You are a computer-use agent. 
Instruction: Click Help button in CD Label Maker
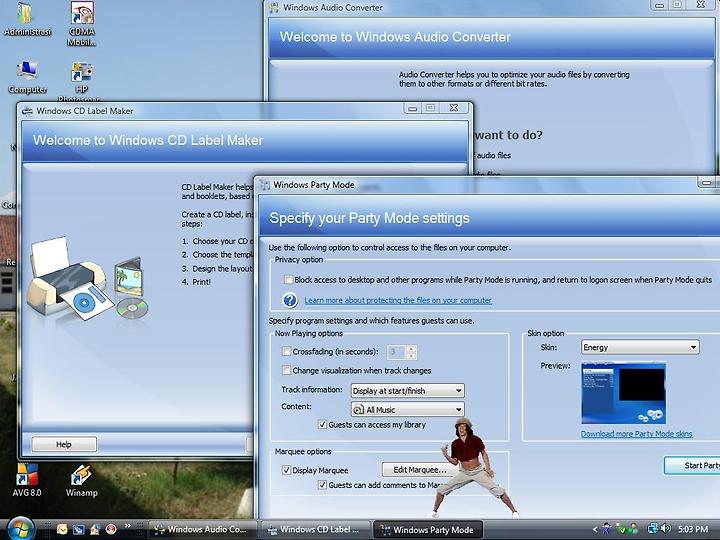click(64, 444)
